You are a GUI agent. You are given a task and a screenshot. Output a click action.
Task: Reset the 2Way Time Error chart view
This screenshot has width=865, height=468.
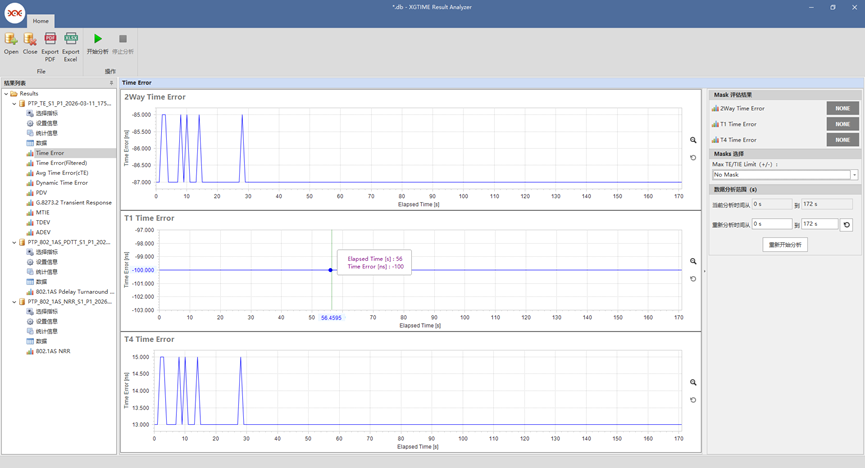693,158
